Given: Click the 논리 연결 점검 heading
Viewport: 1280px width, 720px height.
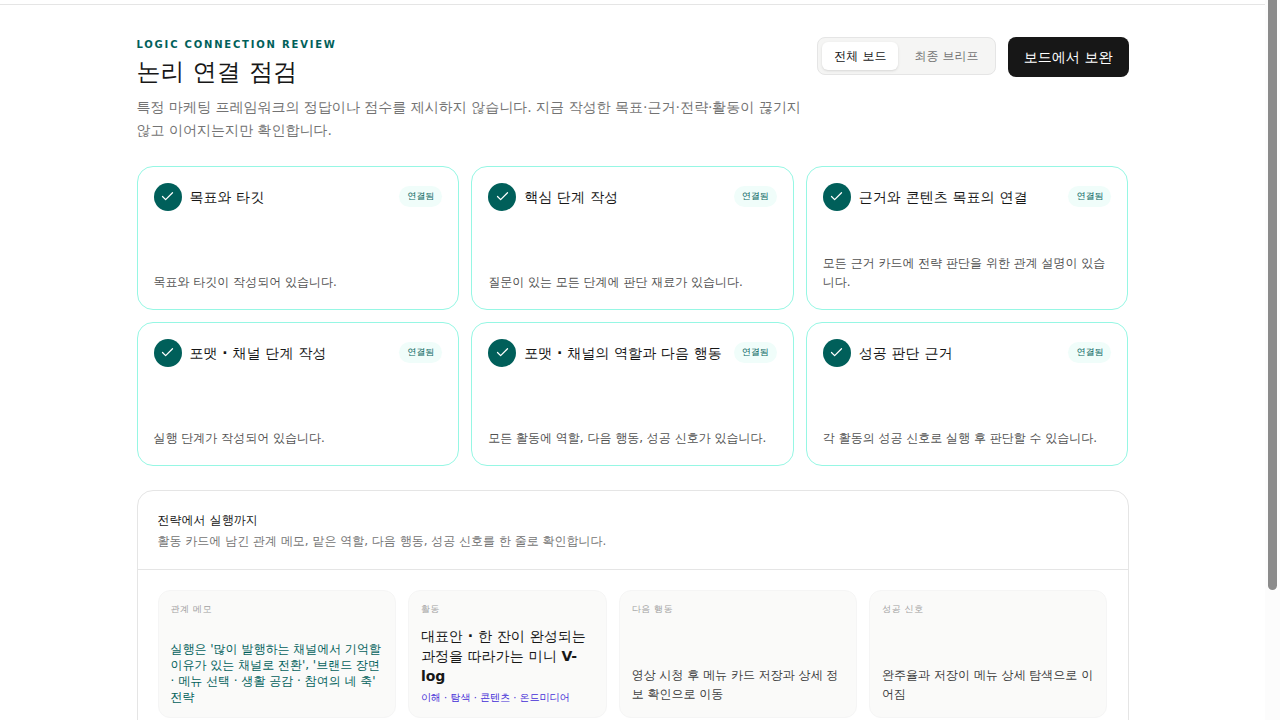Looking at the screenshot, I should point(217,72).
